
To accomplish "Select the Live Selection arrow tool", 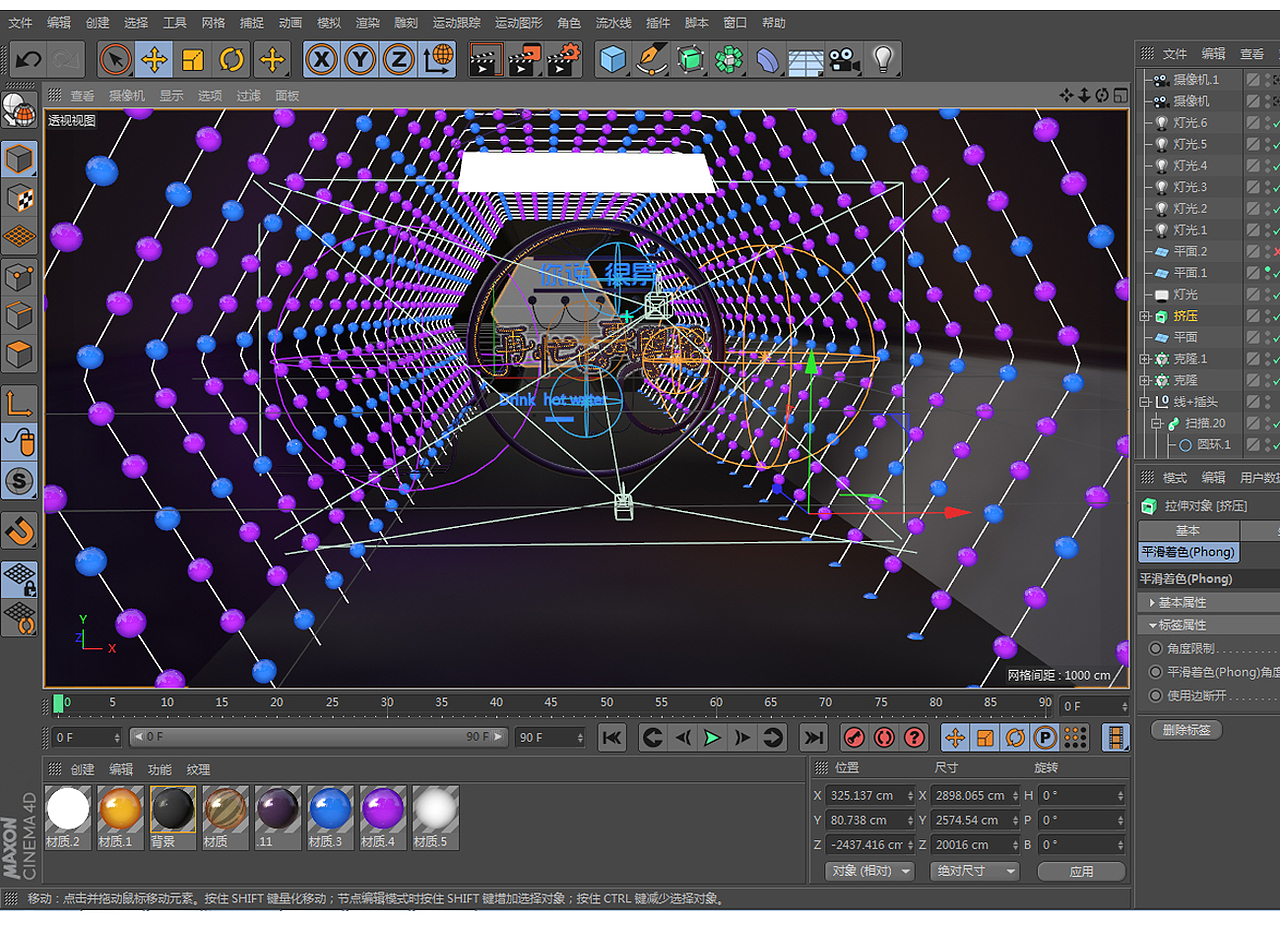I will 116,60.
